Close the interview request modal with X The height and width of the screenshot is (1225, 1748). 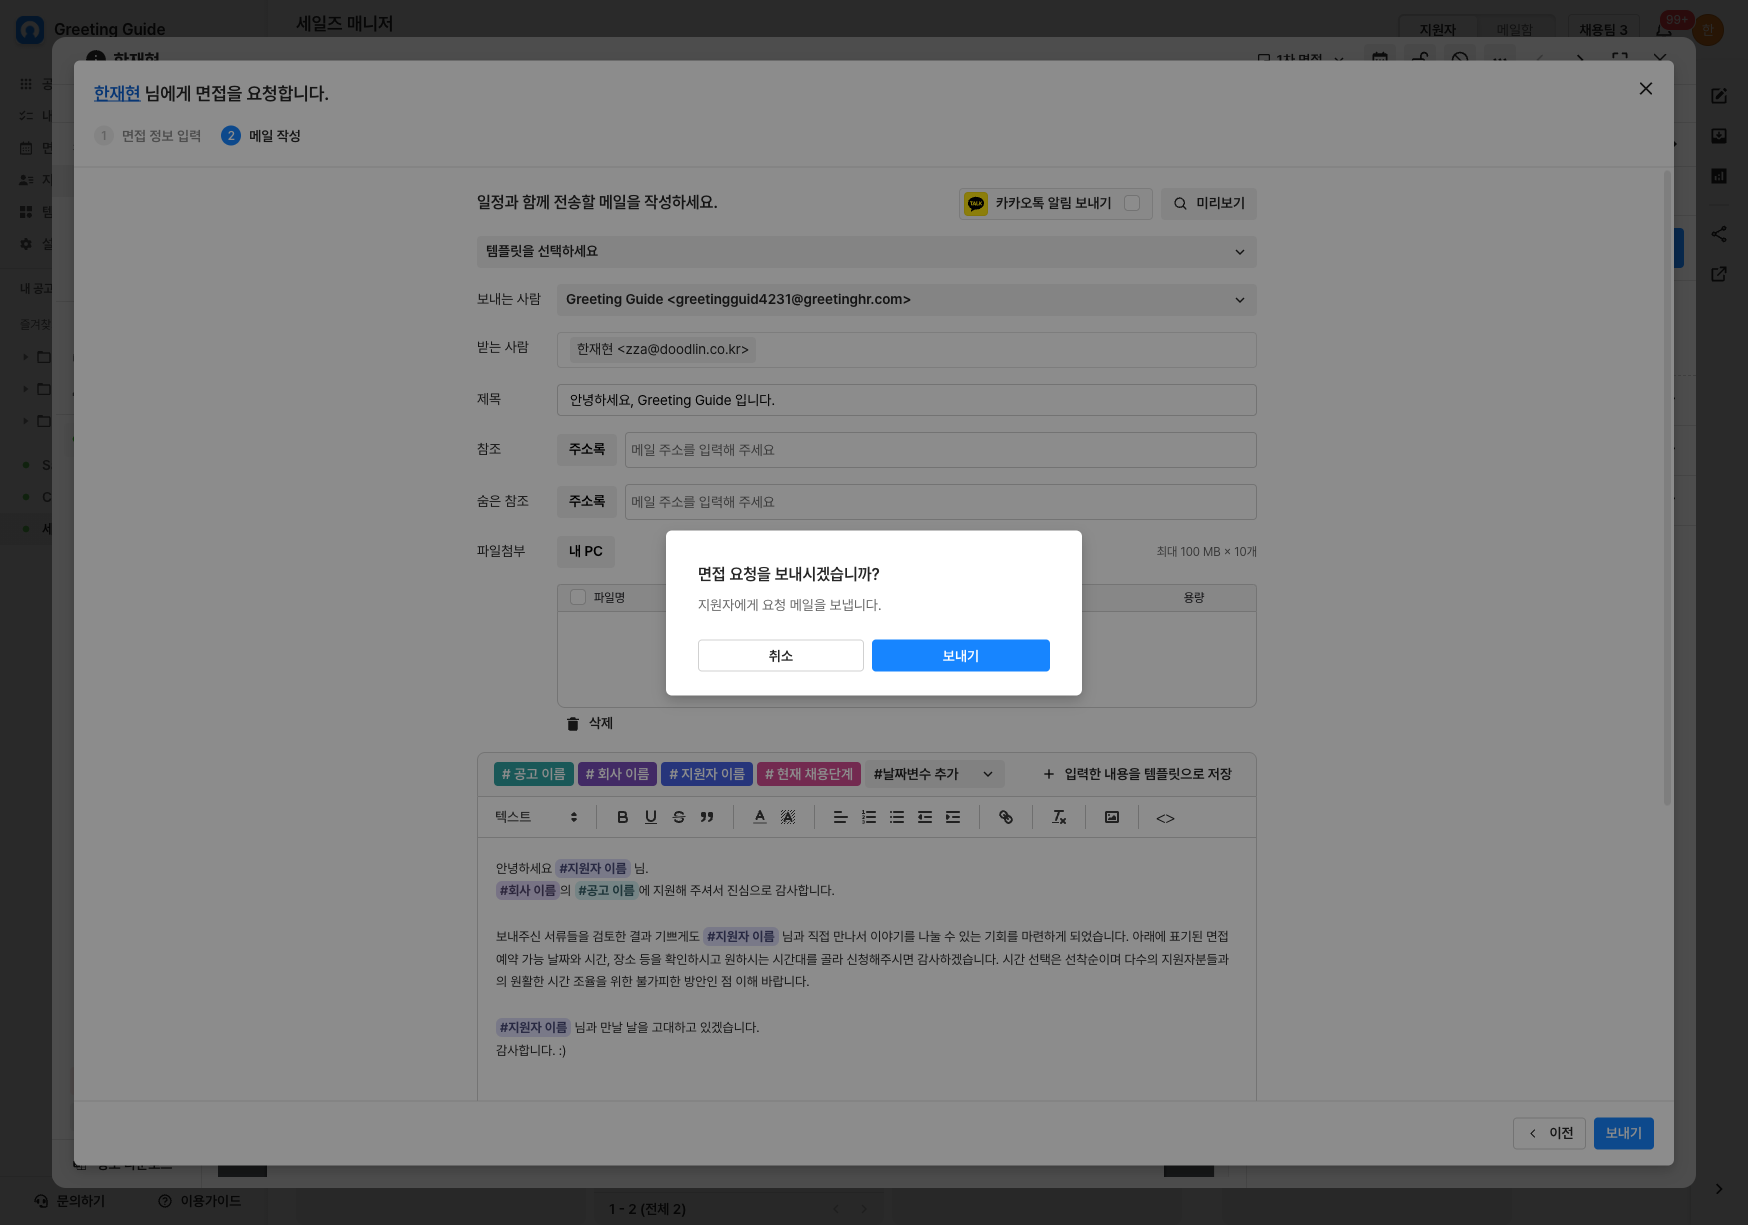coord(1645,89)
